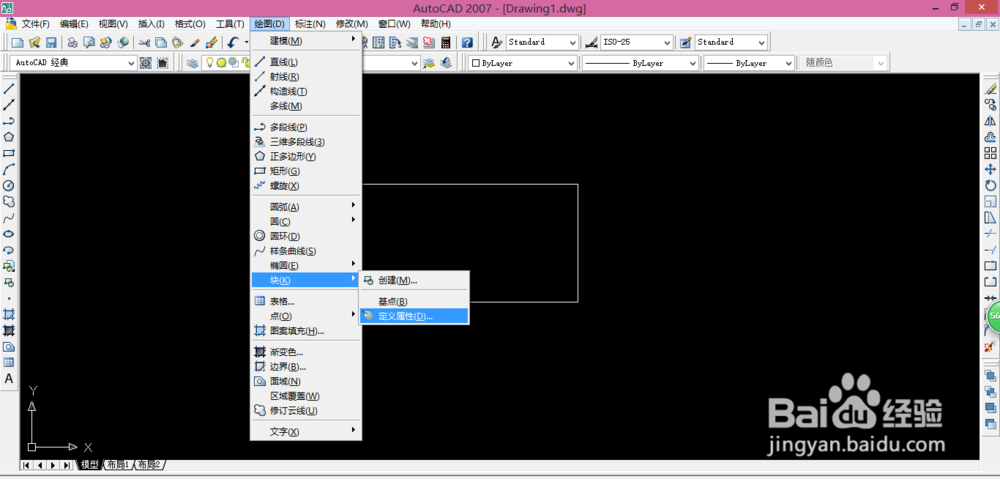Viewport: 1000px width, 479px height.
Task: Select the Rectangle tool in left toolbar
Action: (x=9, y=153)
